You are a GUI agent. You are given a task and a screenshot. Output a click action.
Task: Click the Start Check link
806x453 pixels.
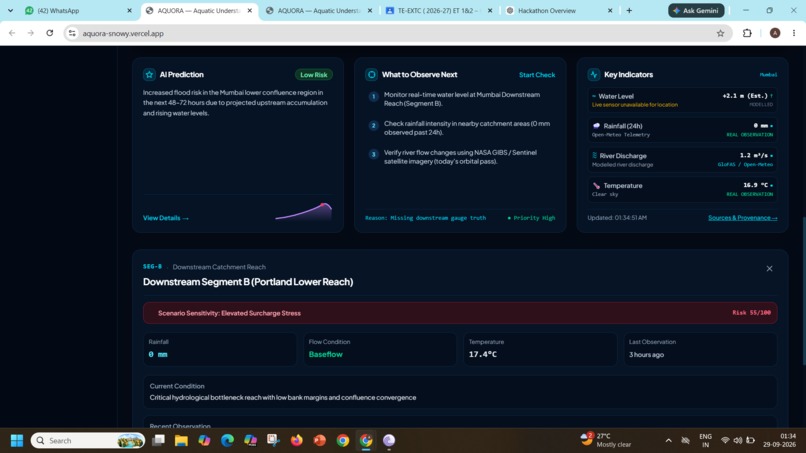click(x=537, y=75)
